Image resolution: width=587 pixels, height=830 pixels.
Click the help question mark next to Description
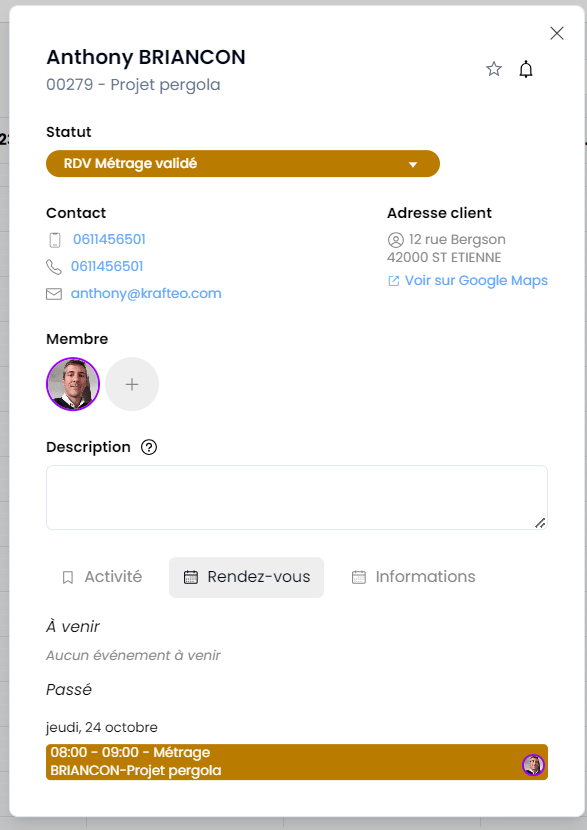pyautogui.click(x=149, y=447)
